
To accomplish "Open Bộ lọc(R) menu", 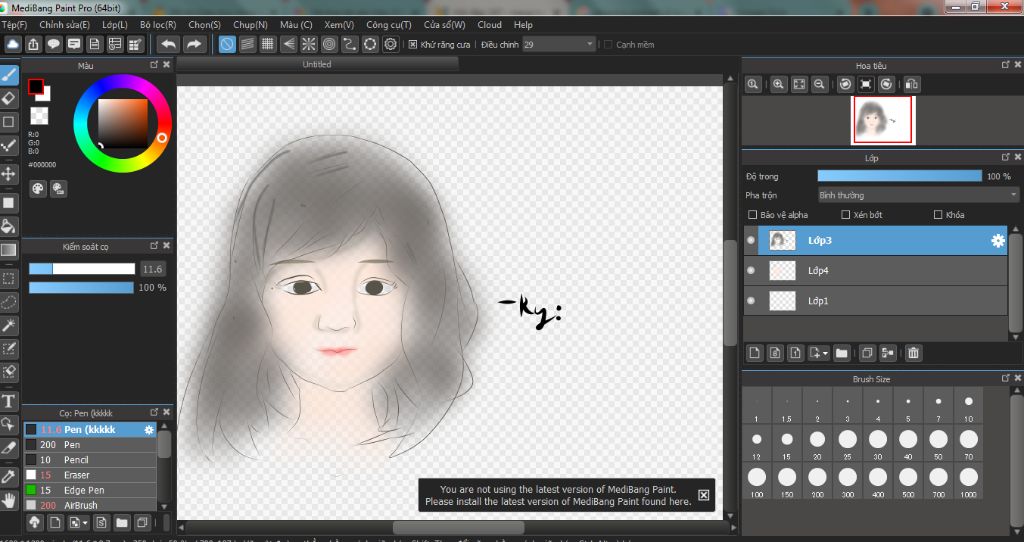I will (x=158, y=25).
